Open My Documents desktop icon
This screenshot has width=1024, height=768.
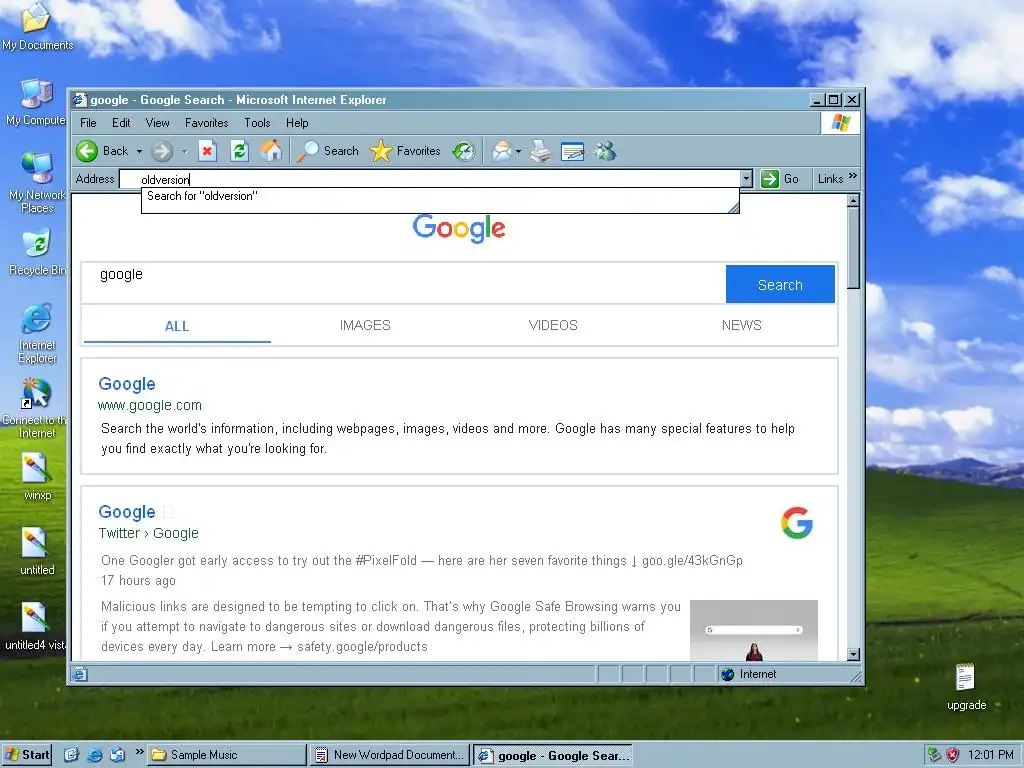37,27
